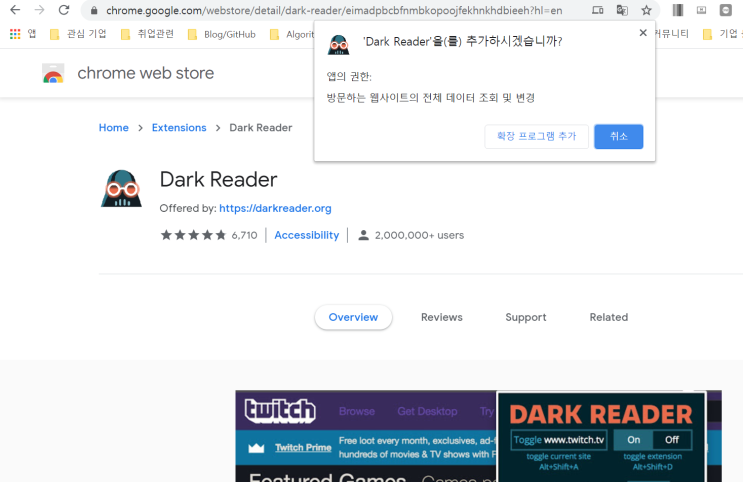Open the striped extension icon in toolbar
The image size is (743, 482).
(x=678, y=10)
